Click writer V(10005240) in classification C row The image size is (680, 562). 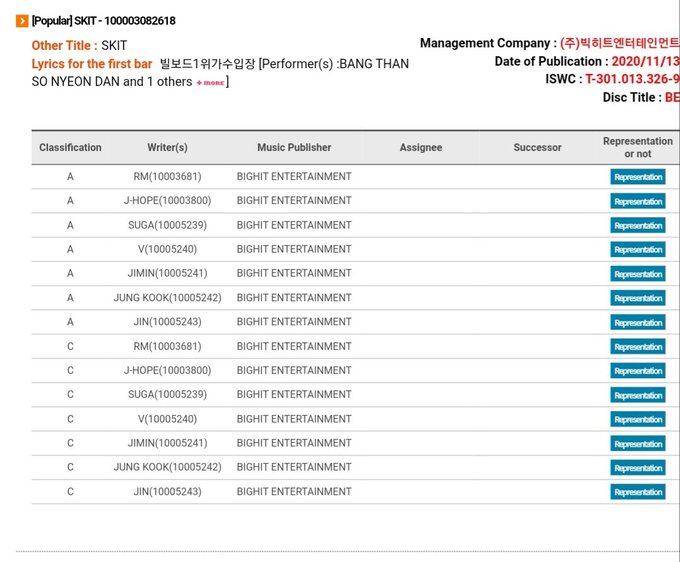point(167,419)
